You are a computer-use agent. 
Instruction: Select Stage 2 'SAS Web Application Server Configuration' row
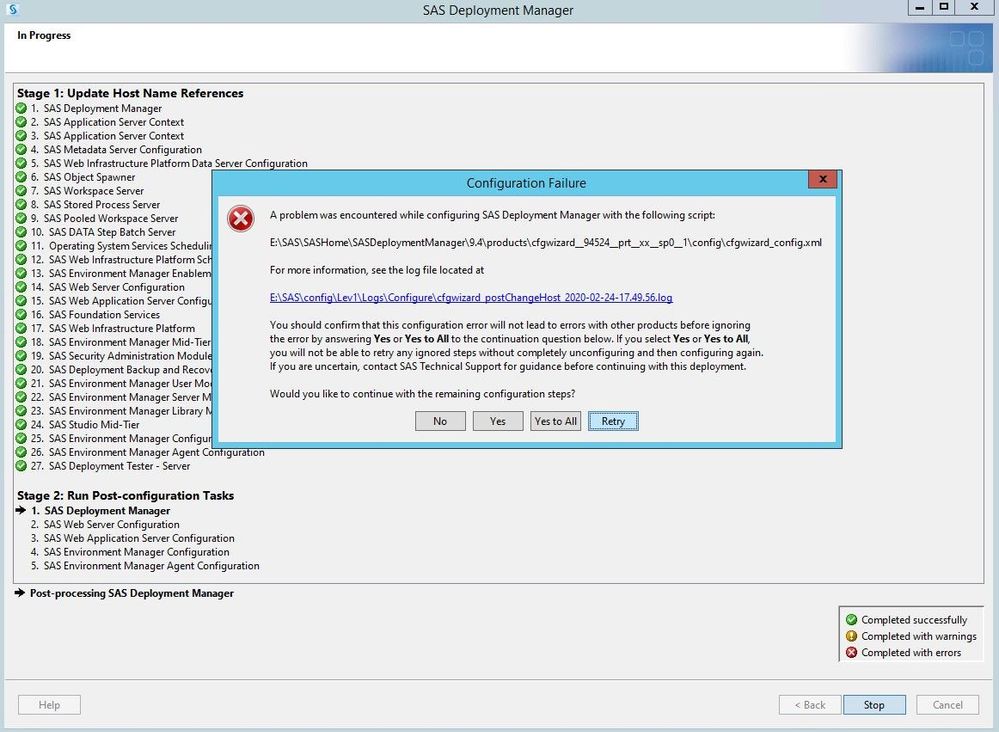point(133,538)
